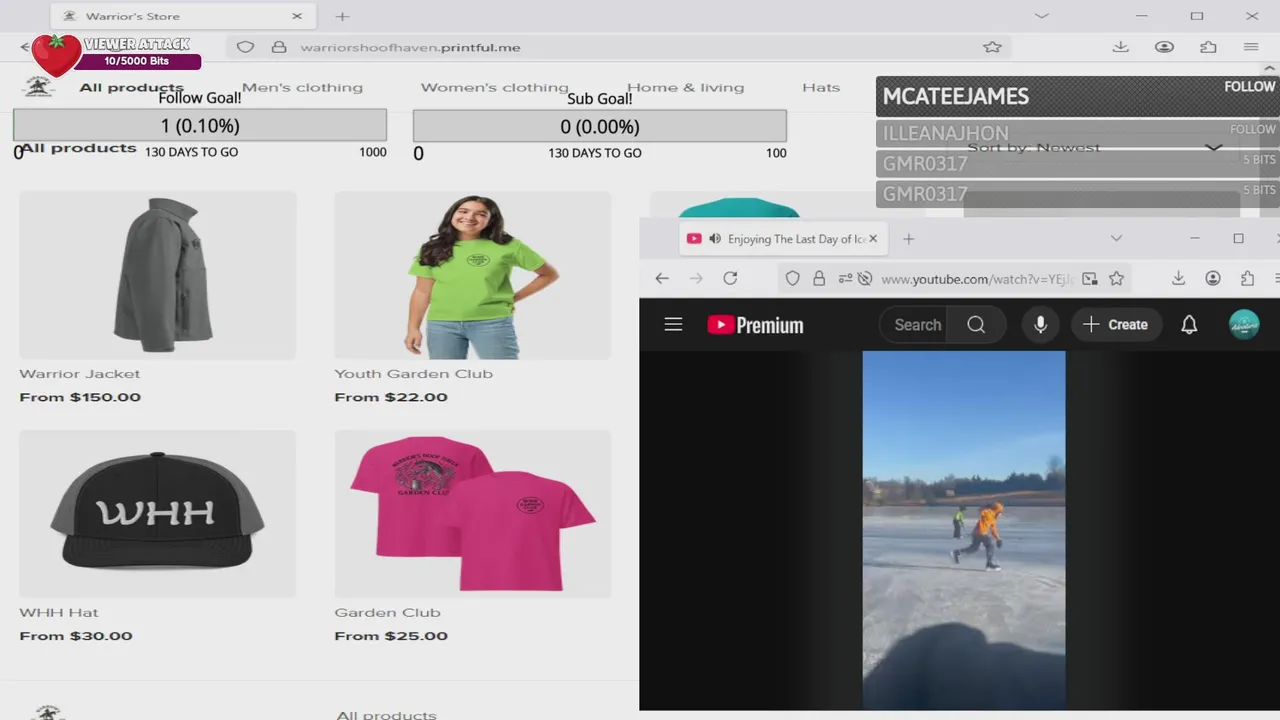Click the From $150.00 jacket price
This screenshot has height=720, width=1280.
[80, 397]
